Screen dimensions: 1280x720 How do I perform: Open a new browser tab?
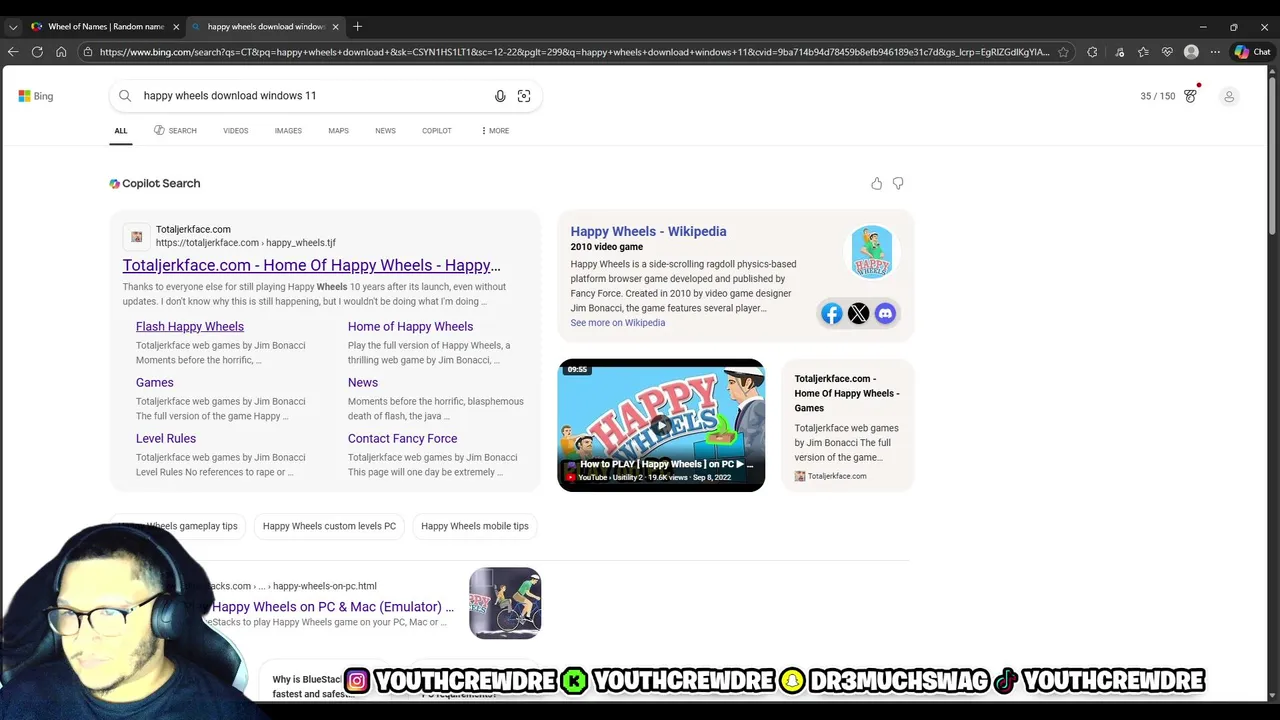point(357,27)
